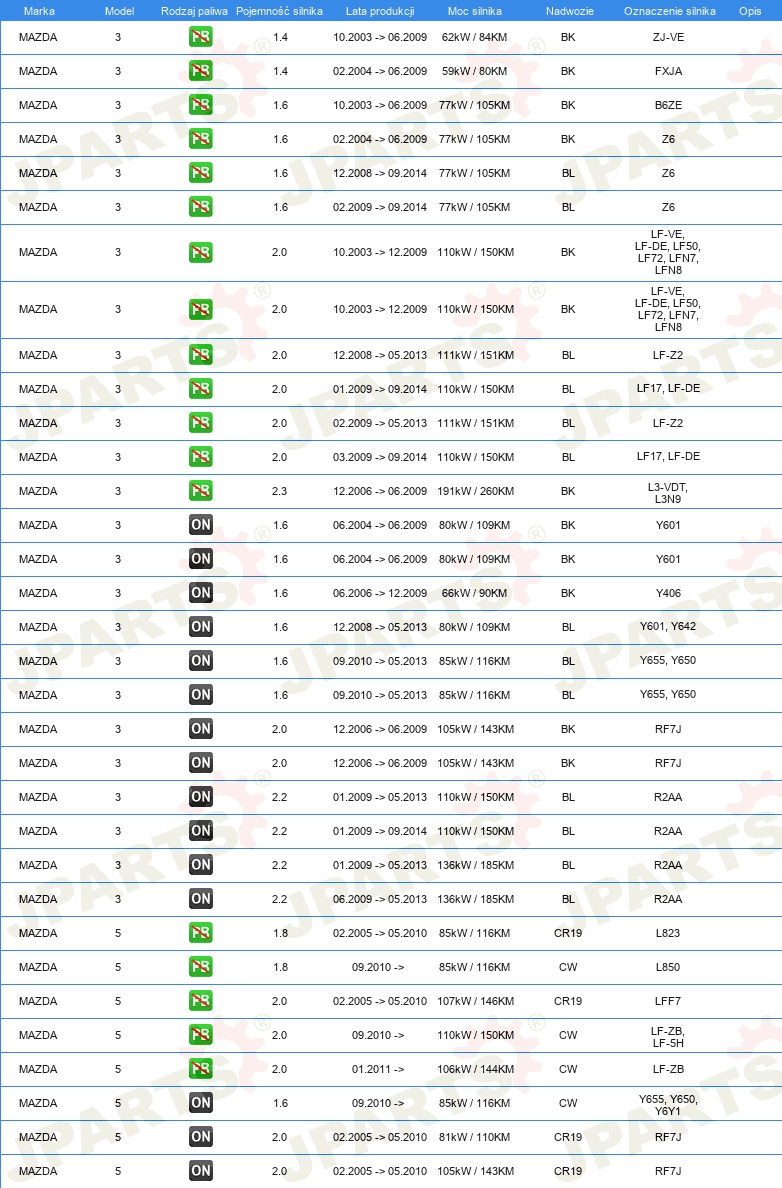
Task: Click power value 107kW / 146KM
Action: [x=475, y=1002]
